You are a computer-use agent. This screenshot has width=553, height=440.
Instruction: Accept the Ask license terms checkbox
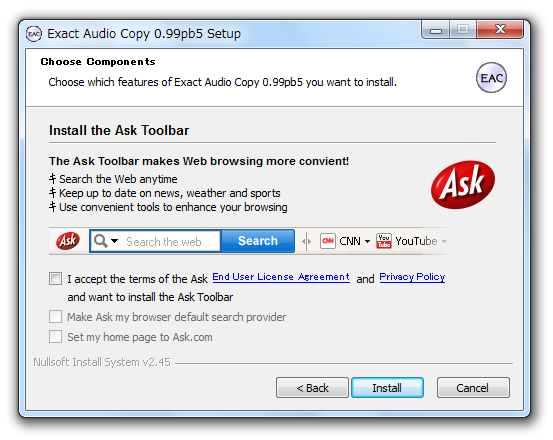(x=56, y=279)
